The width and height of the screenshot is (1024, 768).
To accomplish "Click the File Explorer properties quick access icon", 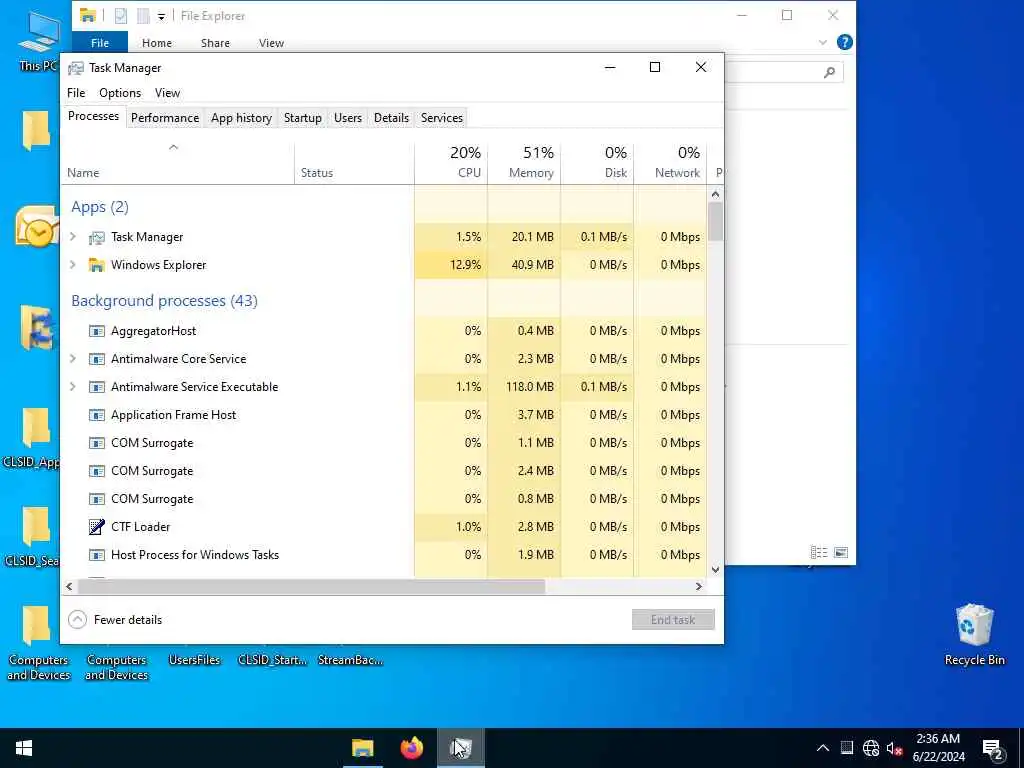I will coord(121,16).
